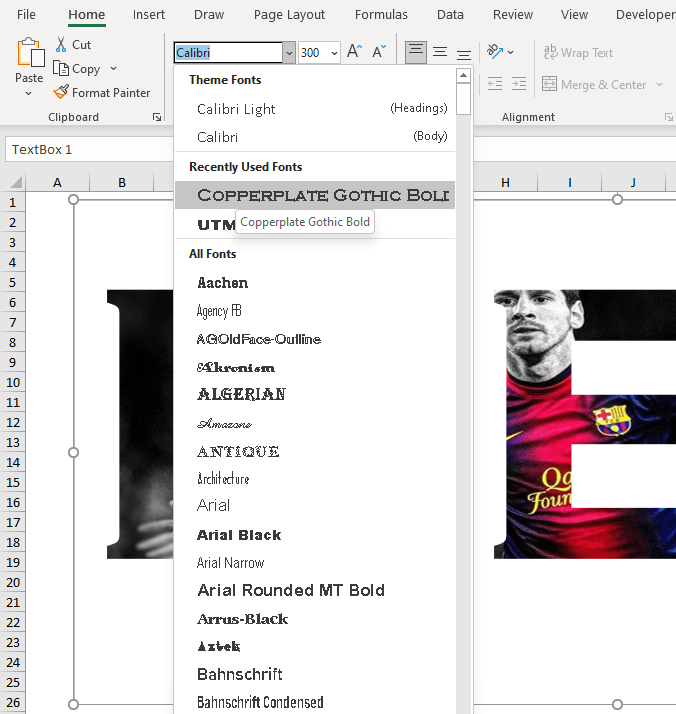Image resolution: width=676 pixels, height=714 pixels.
Task: Choose the Arial Black font
Action: click(x=315, y=535)
